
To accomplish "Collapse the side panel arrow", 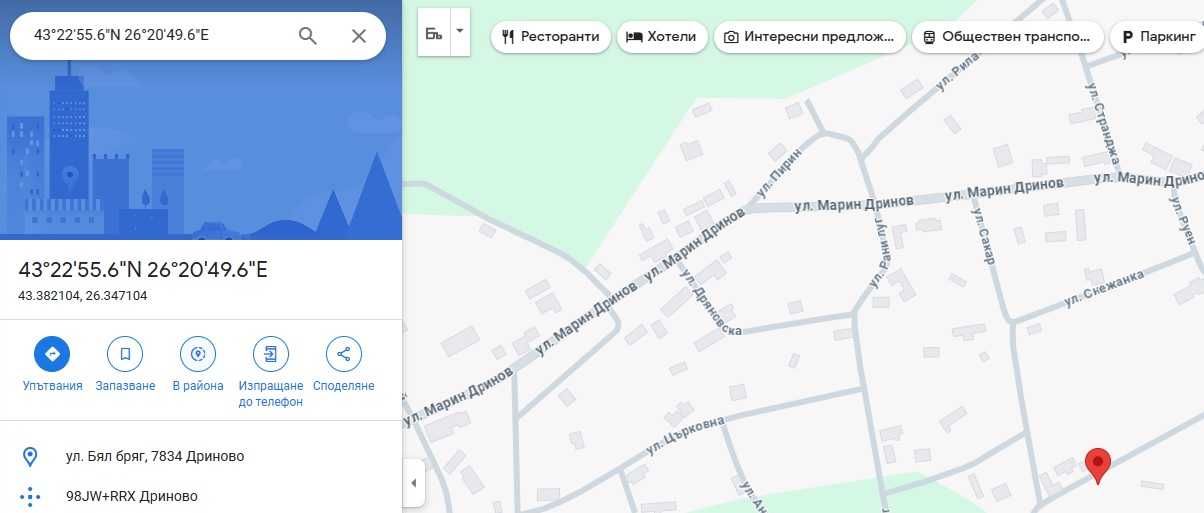I will (414, 484).
